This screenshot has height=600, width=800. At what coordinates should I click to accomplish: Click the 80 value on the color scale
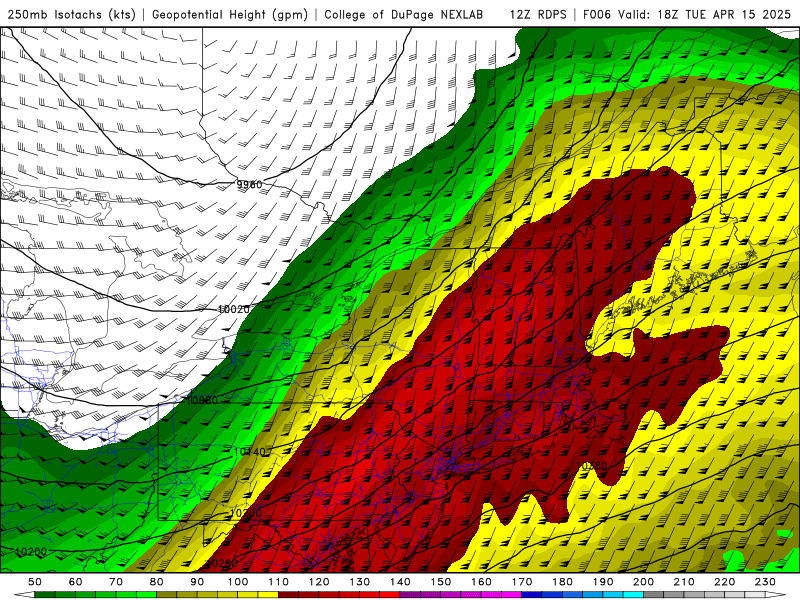click(x=157, y=582)
